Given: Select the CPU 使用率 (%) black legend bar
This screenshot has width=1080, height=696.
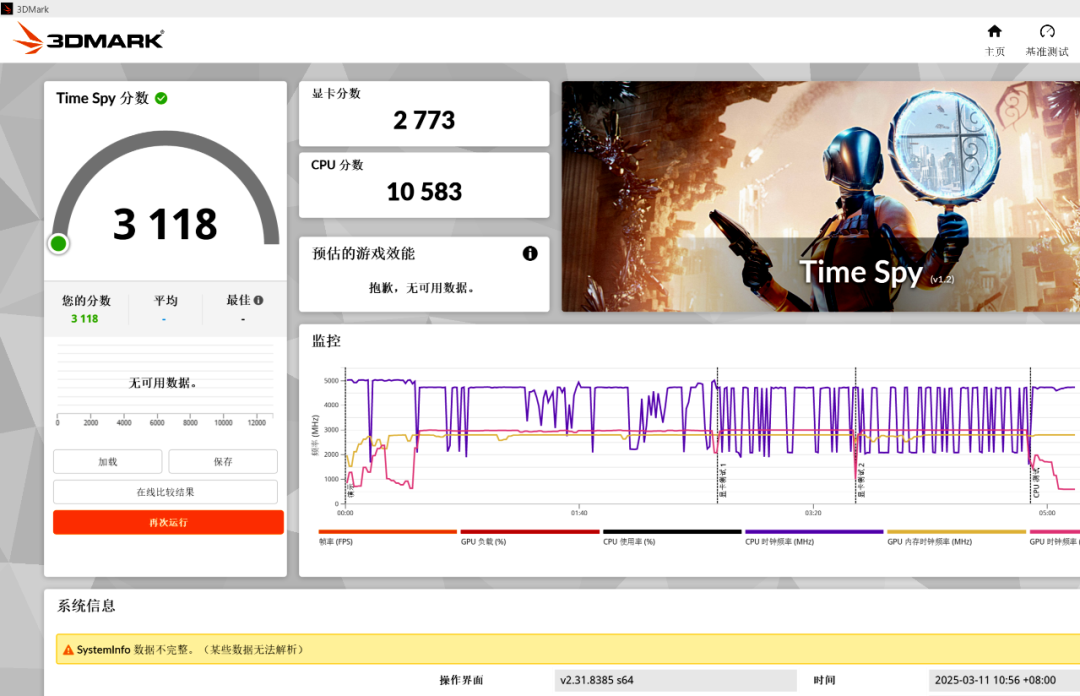Looking at the screenshot, I should [x=672, y=531].
